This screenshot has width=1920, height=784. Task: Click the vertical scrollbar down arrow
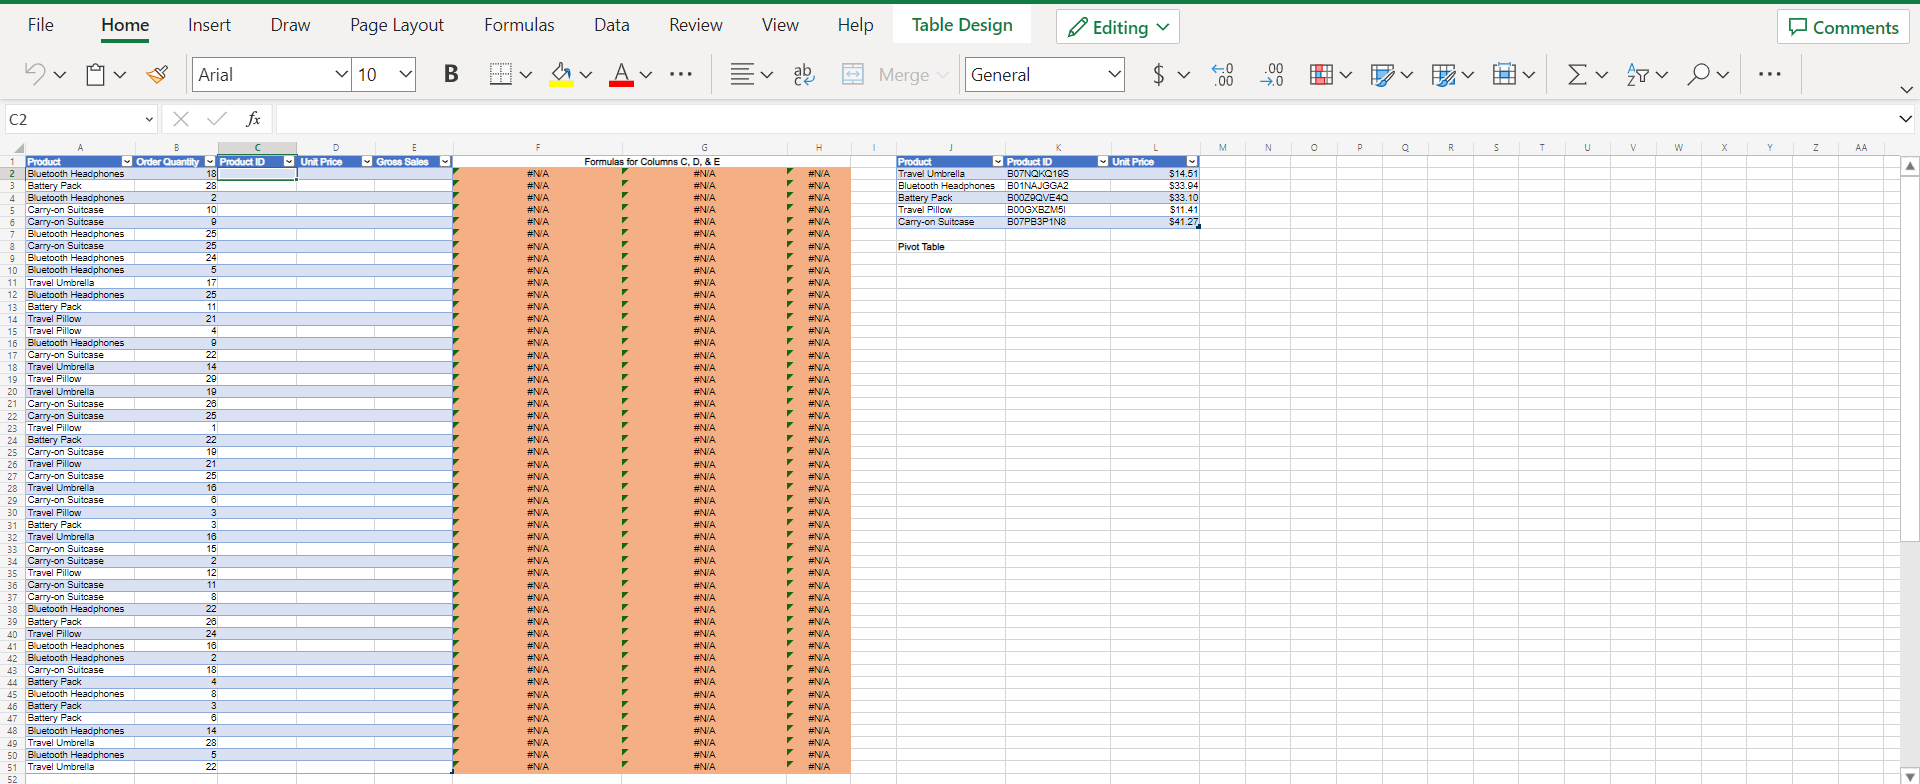pyautogui.click(x=1909, y=776)
